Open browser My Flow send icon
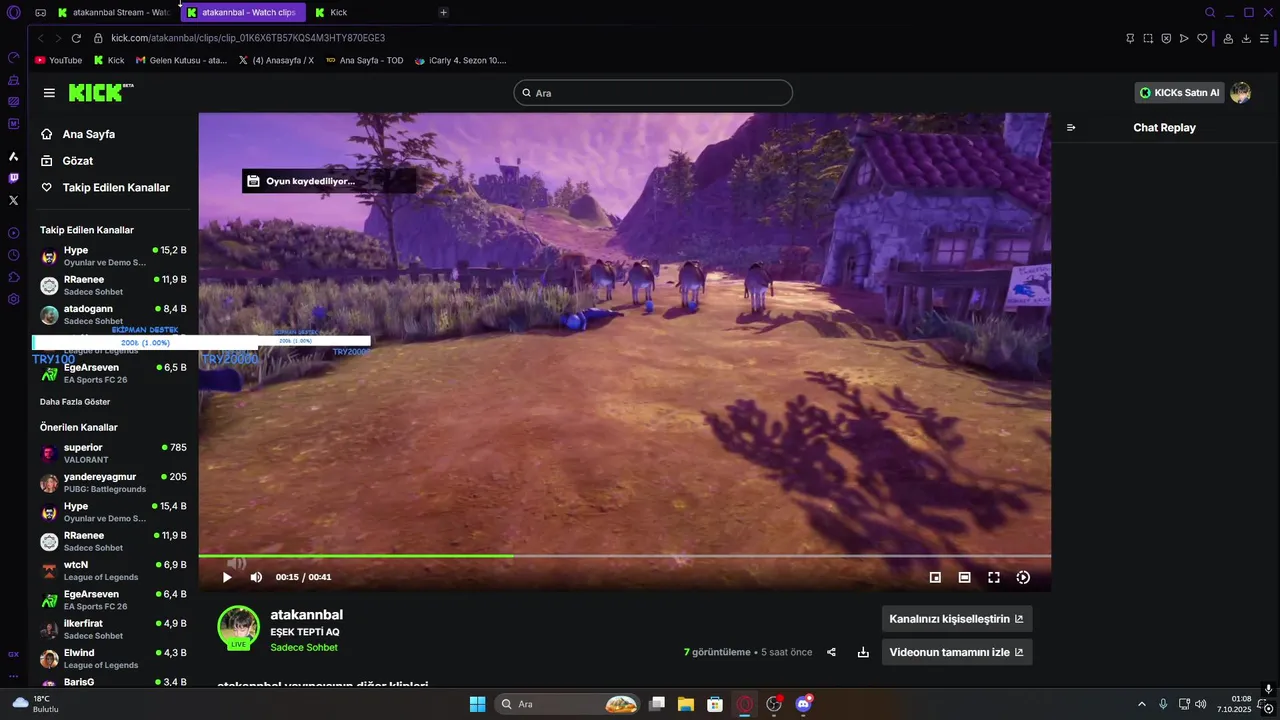This screenshot has height=720, width=1280. pyautogui.click(x=1184, y=38)
